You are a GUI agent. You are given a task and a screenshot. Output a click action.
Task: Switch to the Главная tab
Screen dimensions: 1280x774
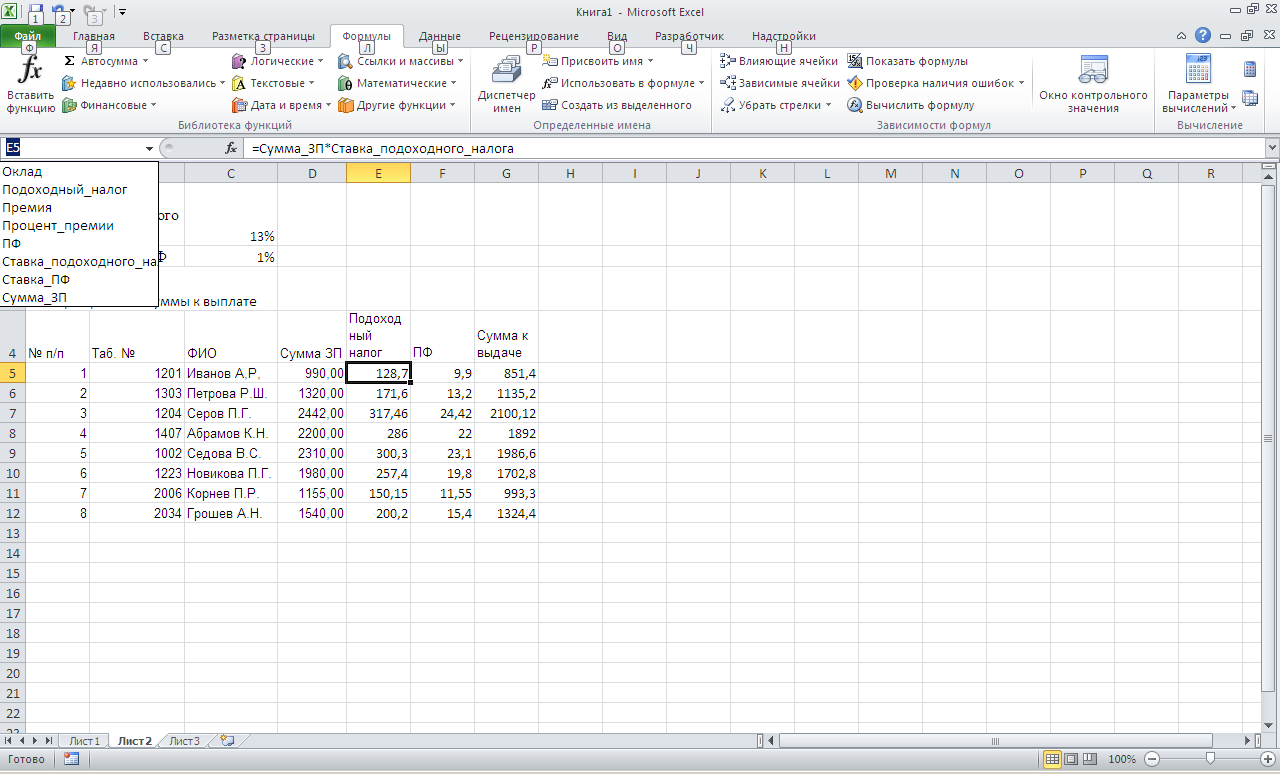point(94,36)
